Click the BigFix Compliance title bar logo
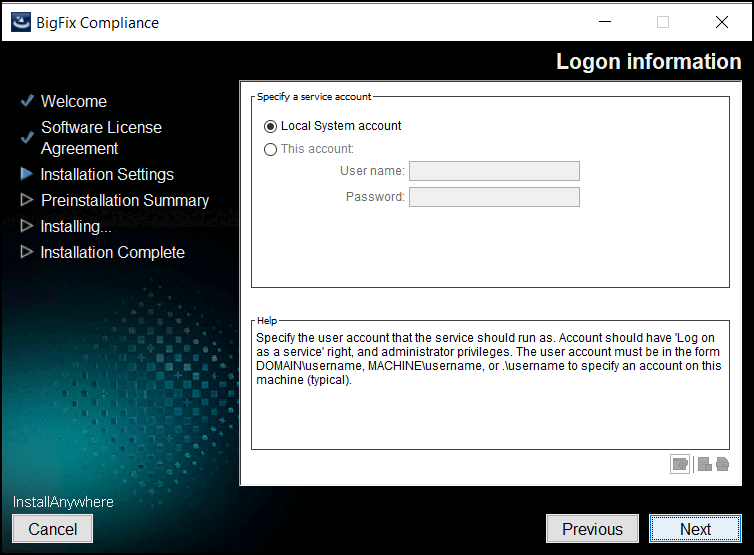Screen dimensions: 754x555 (x=21, y=22)
